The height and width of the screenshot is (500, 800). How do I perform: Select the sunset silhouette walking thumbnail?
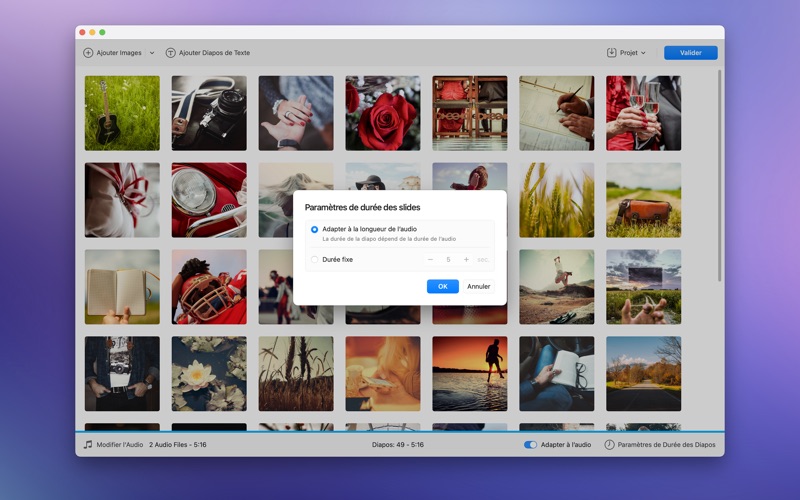[x=470, y=373]
